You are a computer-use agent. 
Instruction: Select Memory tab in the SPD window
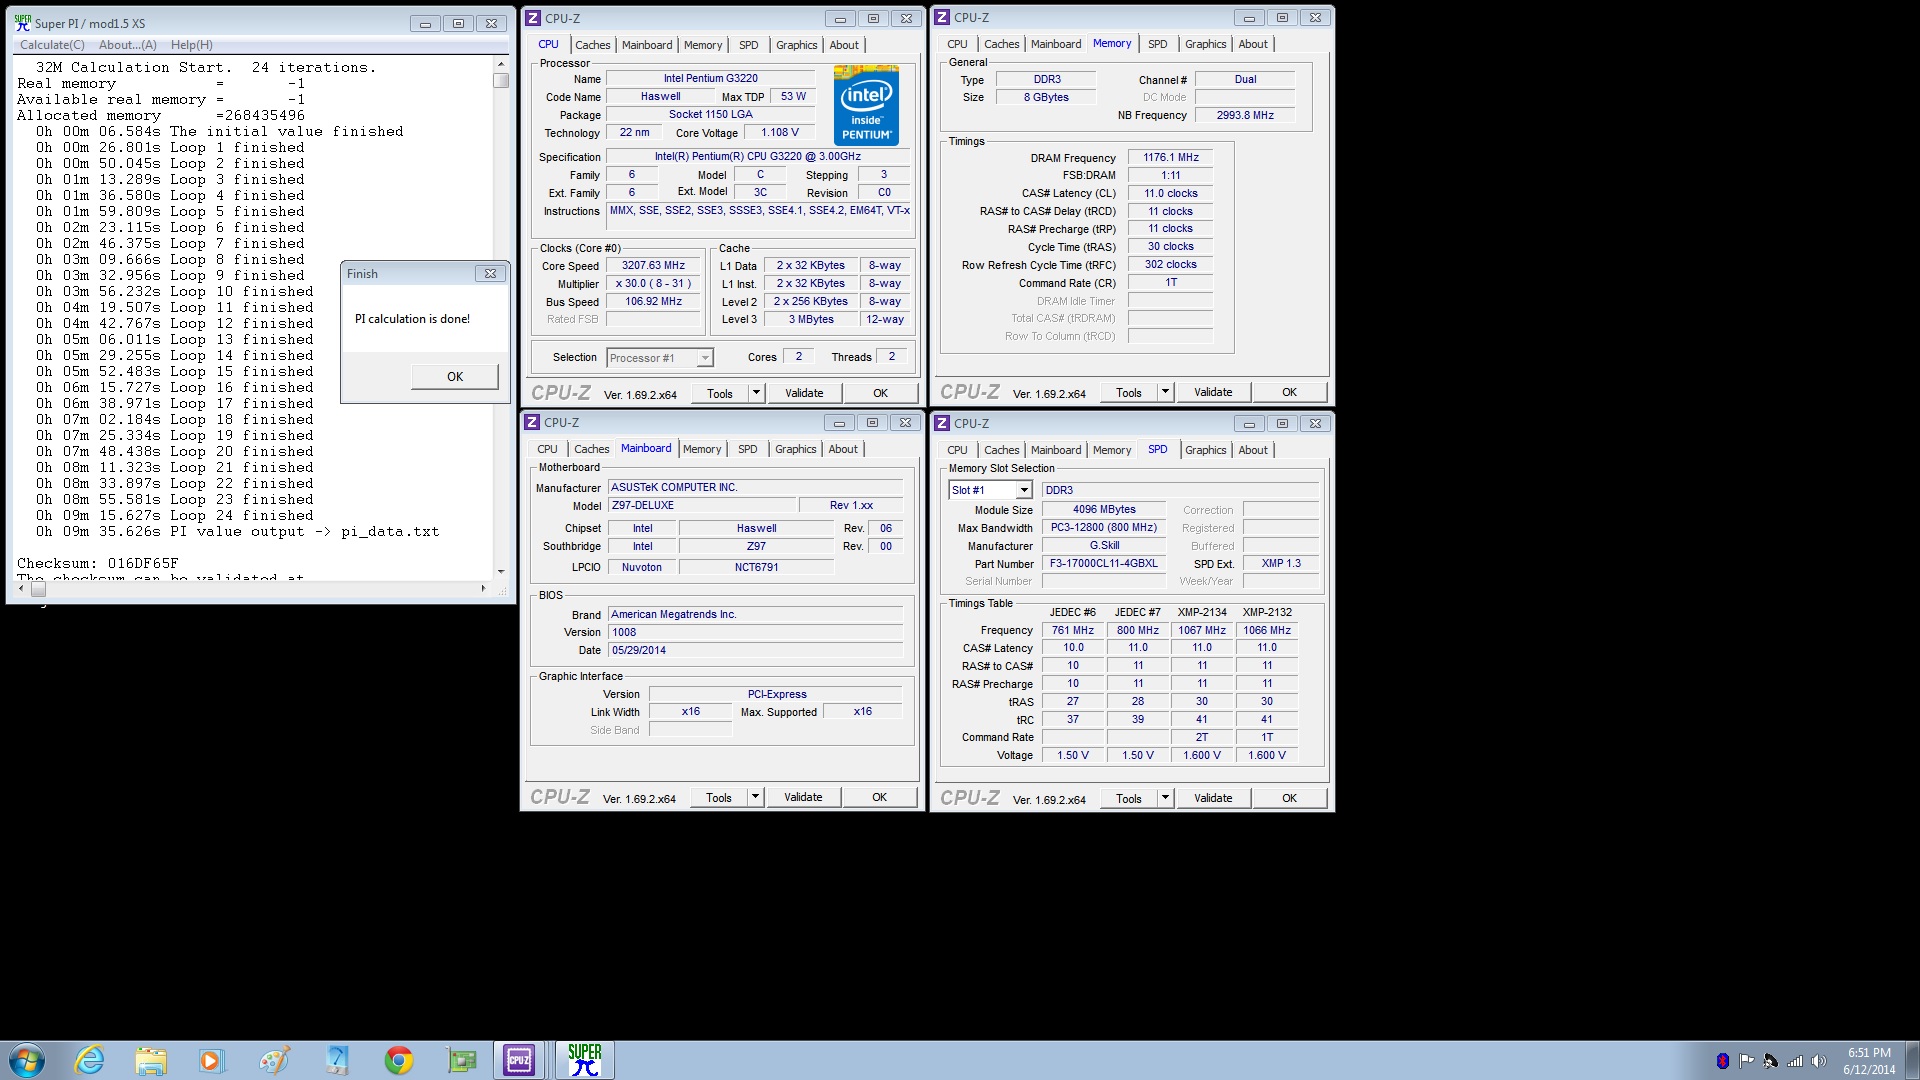[1112, 450]
